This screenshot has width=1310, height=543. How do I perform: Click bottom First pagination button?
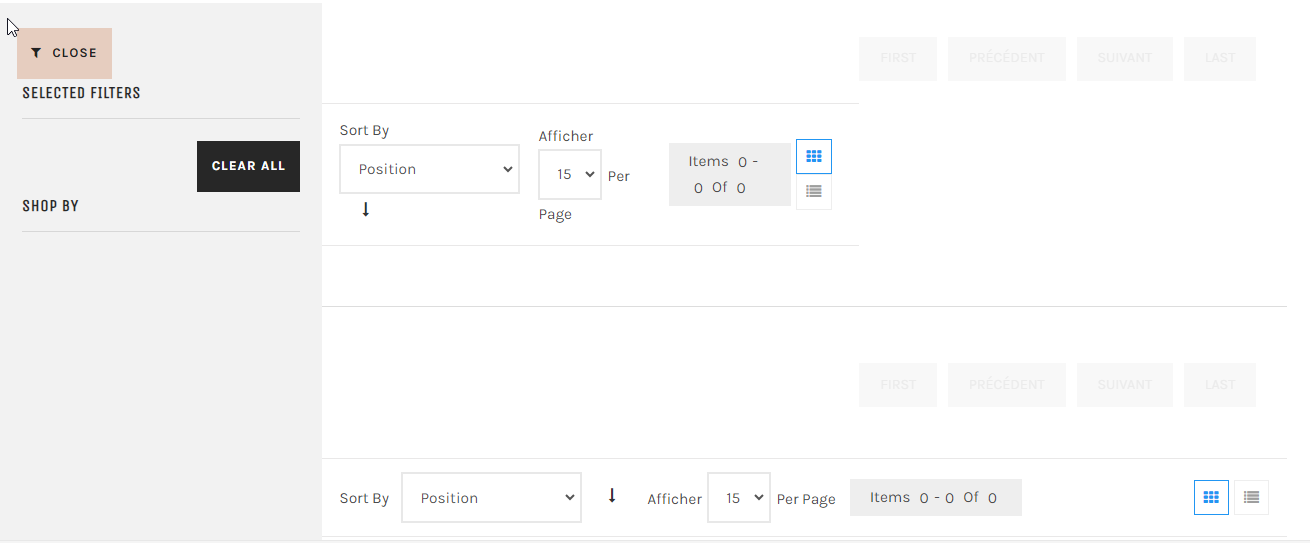coord(898,385)
